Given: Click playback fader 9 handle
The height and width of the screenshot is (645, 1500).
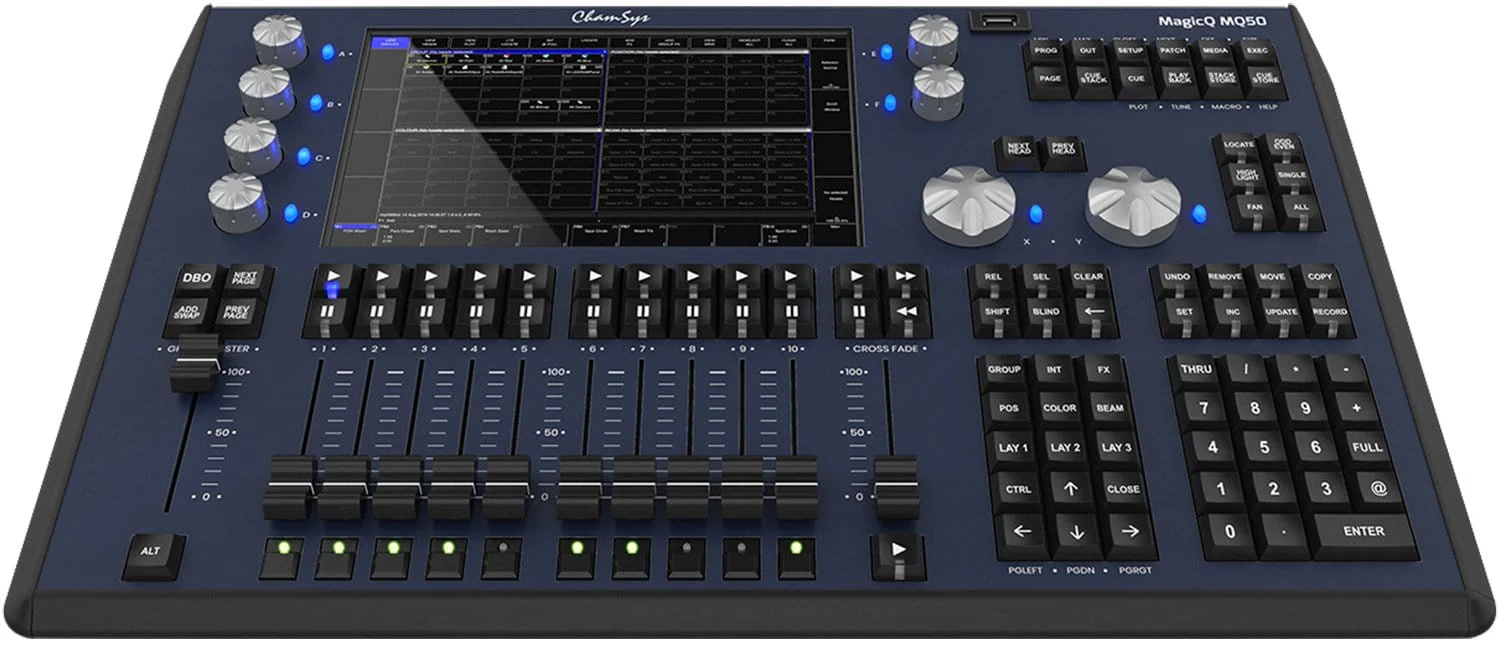Looking at the screenshot, I should [743, 487].
